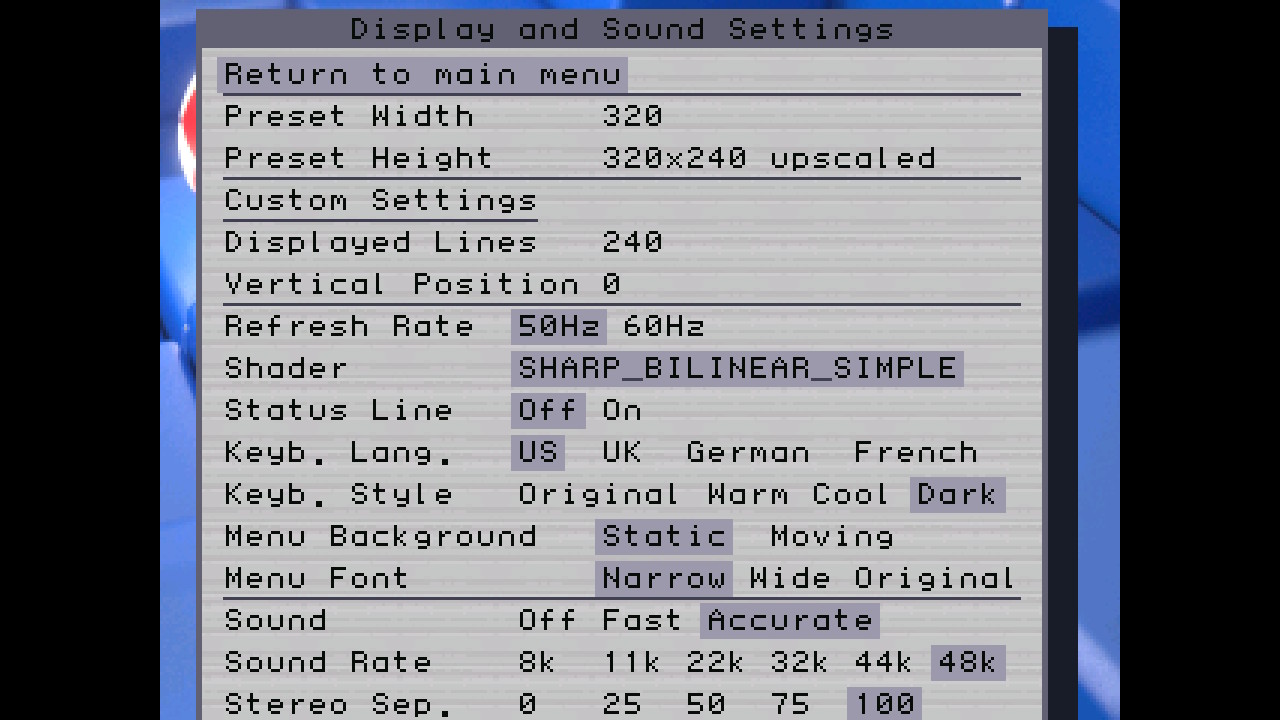Viewport: 1280px width, 720px height.
Task: Set Stereo Separation to 0
Action: [527, 704]
